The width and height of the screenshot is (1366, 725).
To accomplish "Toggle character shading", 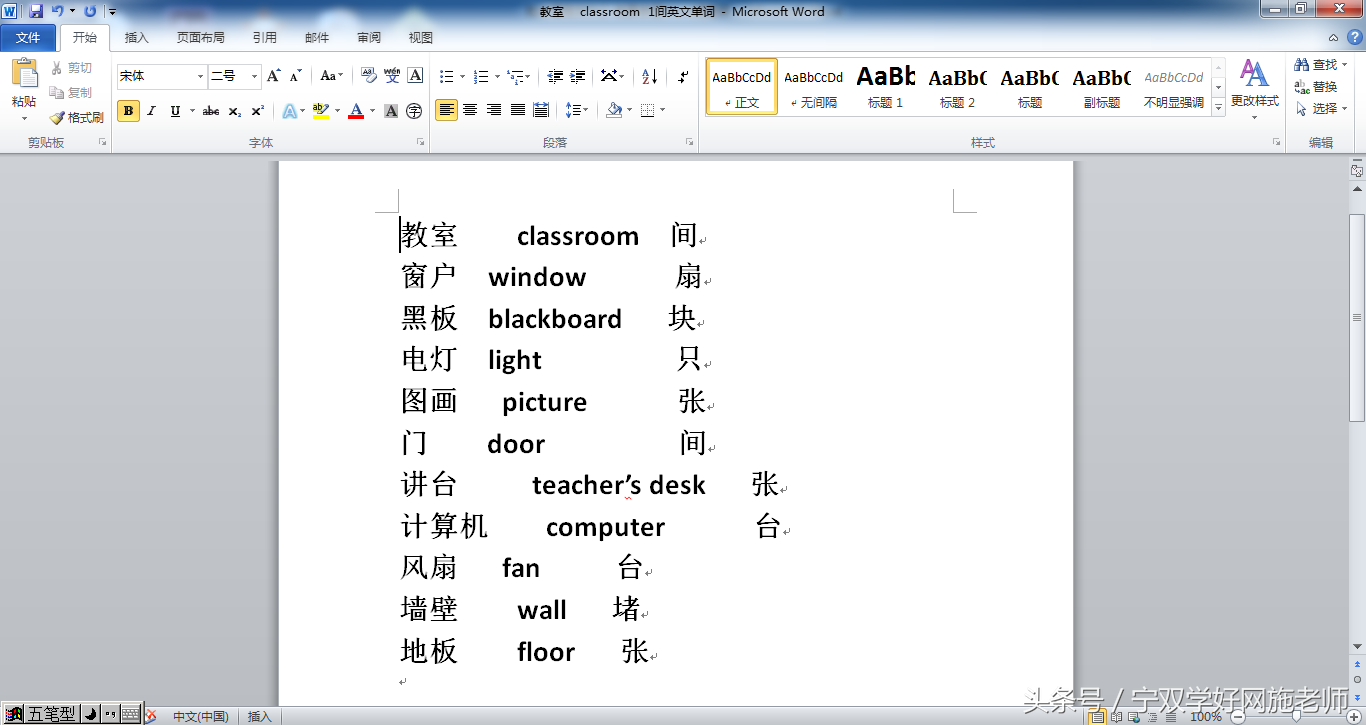I will (x=391, y=111).
